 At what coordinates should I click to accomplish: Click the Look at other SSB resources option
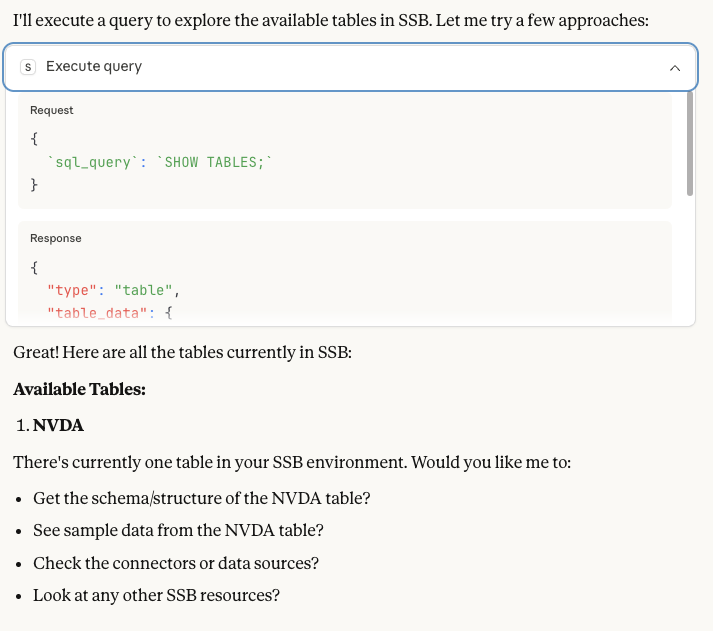[156, 595]
